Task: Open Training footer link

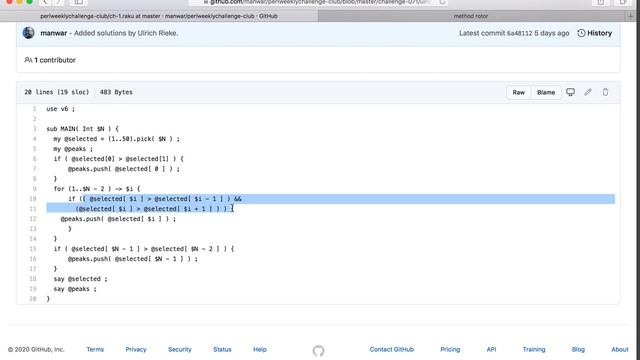Action: pos(534,349)
